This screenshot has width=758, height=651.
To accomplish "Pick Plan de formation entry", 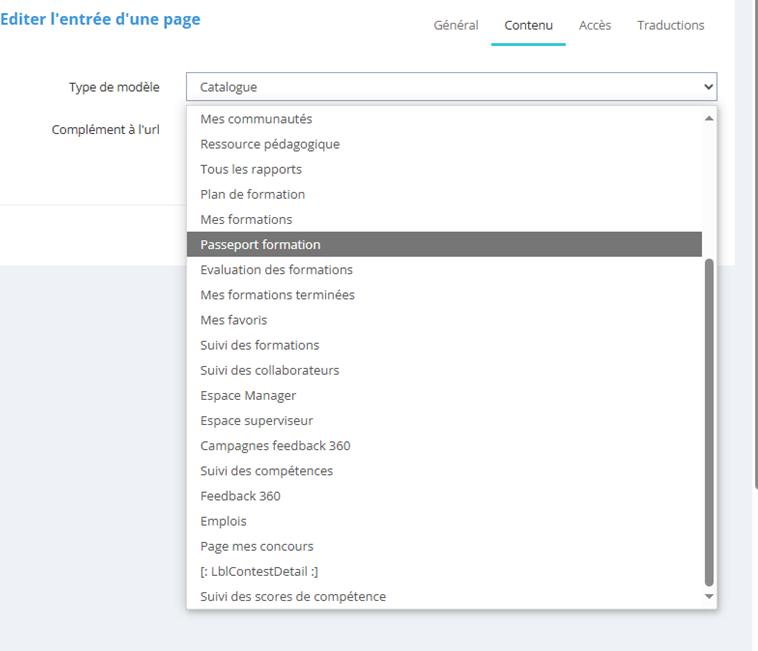I will (x=253, y=194).
